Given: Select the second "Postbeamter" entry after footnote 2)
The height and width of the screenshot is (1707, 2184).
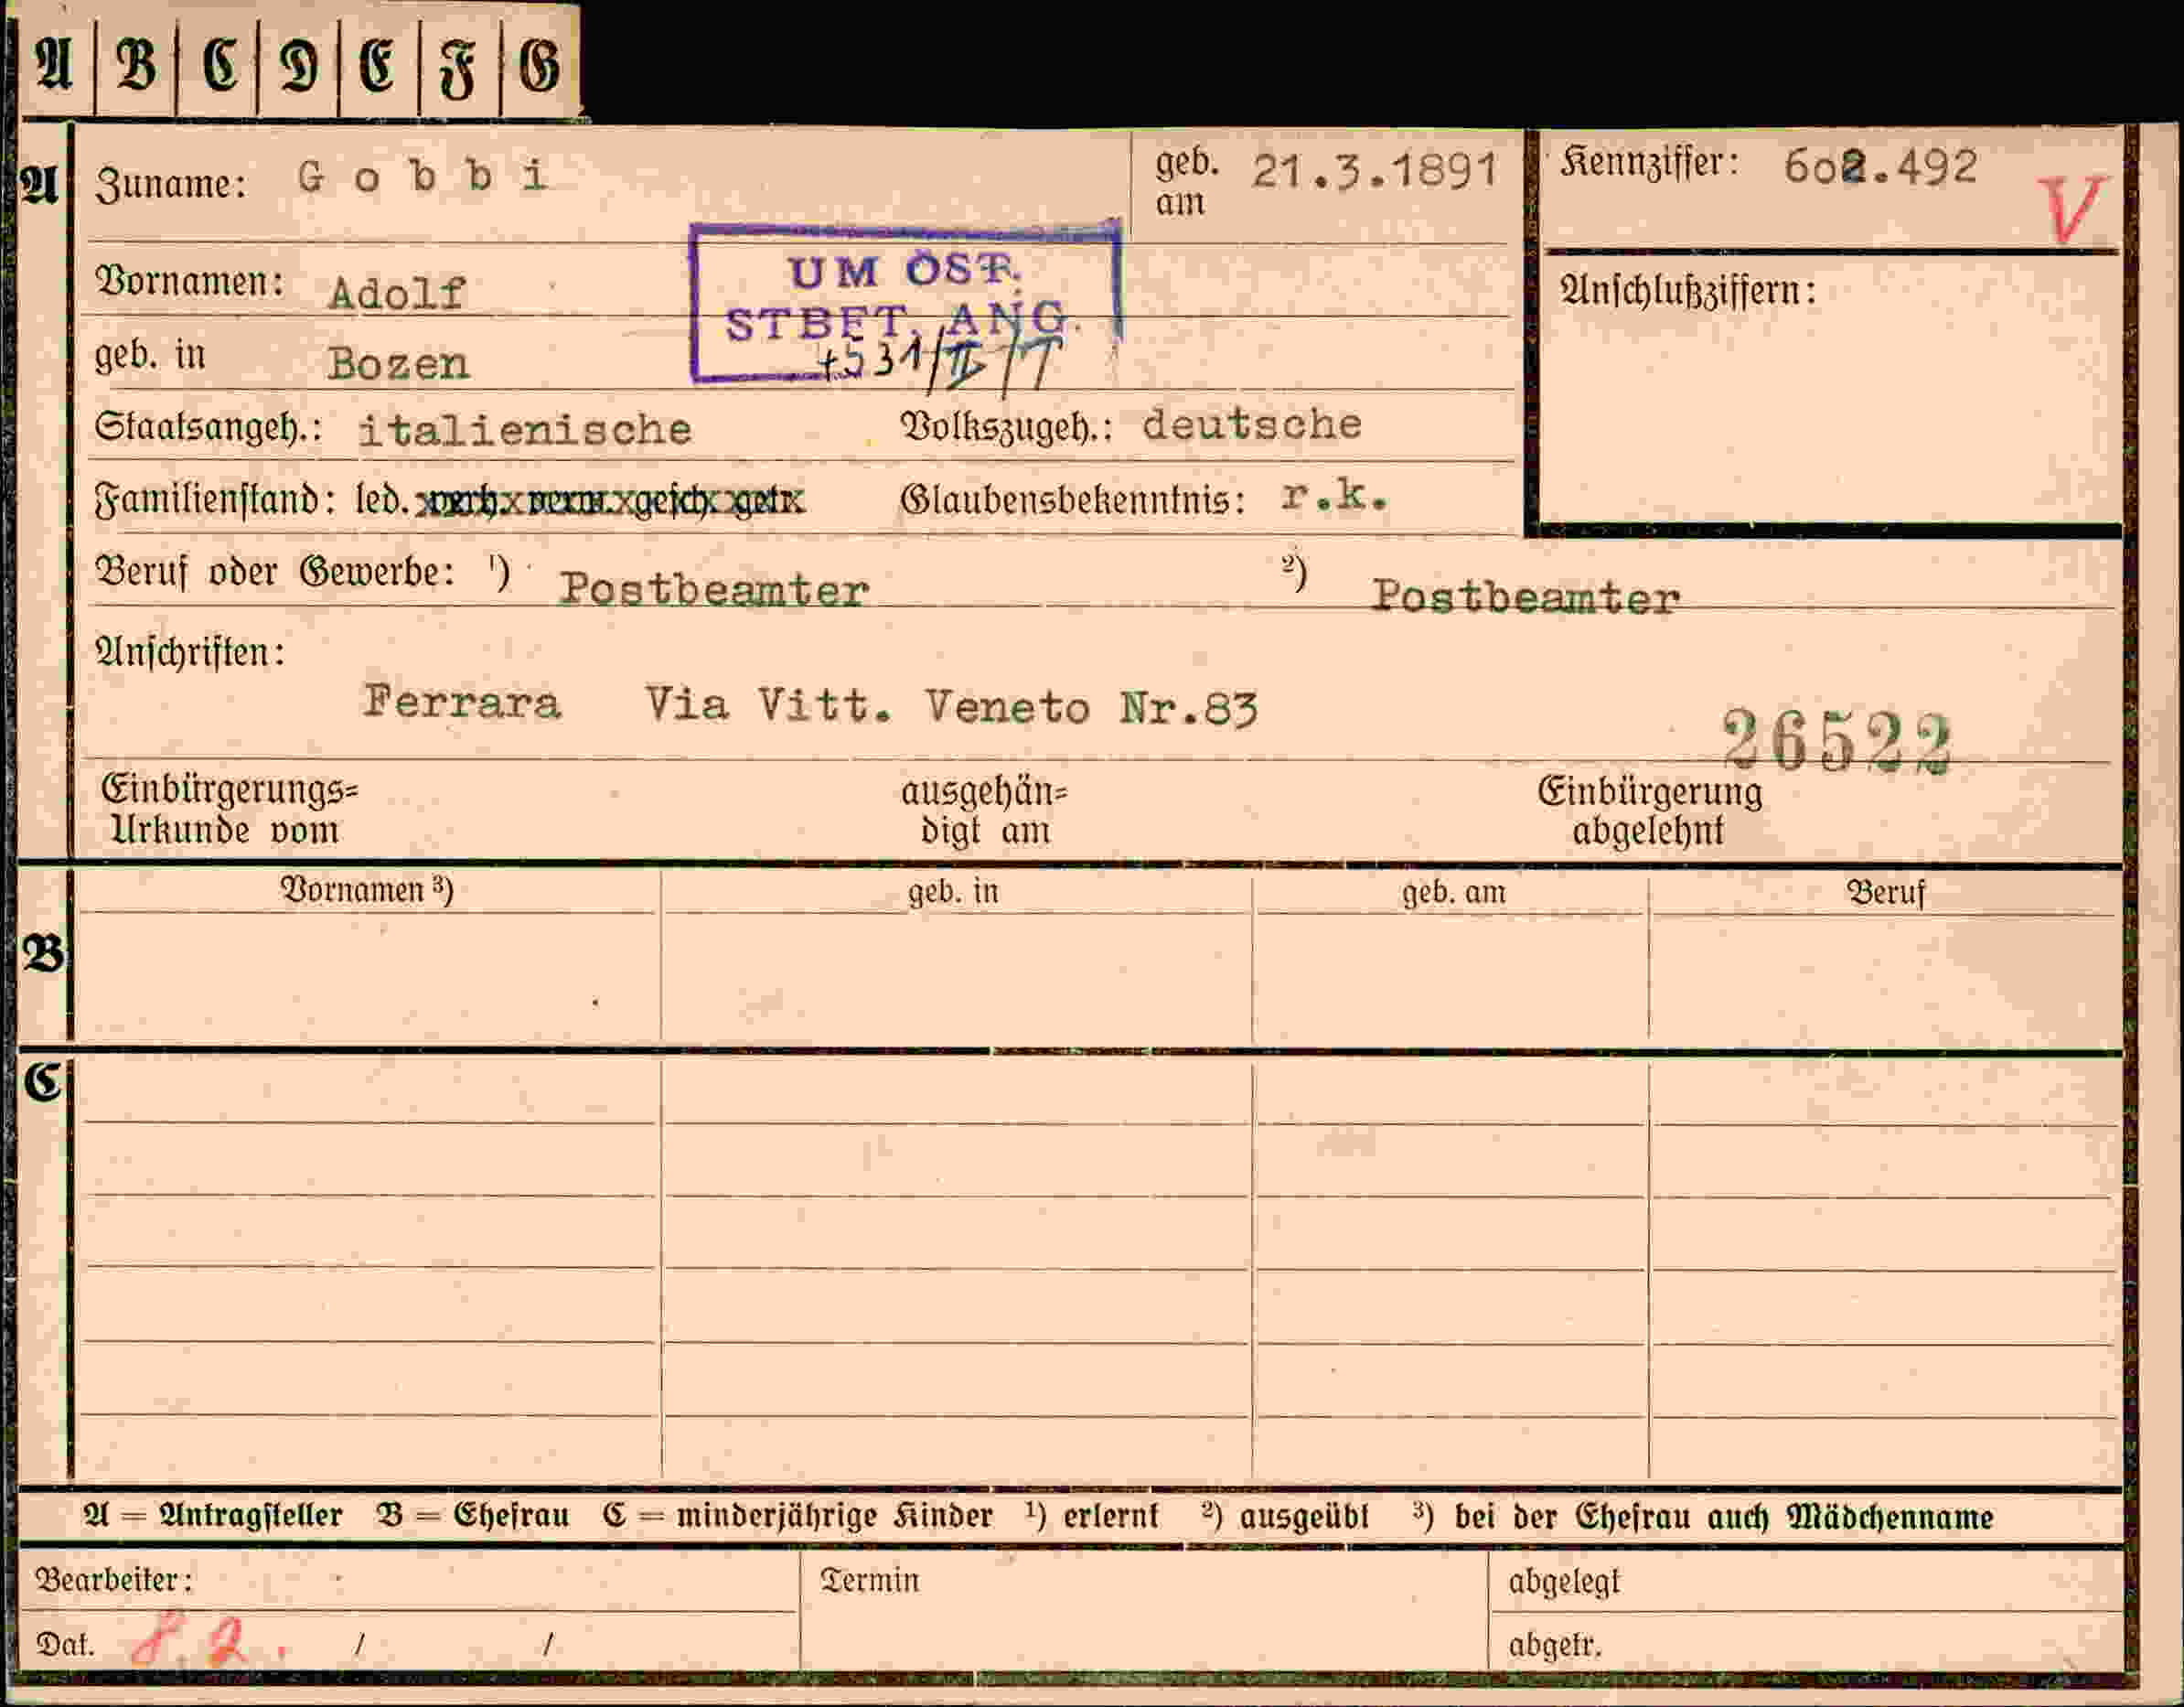Looking at the screenshot, I should pyautogui.click(x=1525, y=597).
